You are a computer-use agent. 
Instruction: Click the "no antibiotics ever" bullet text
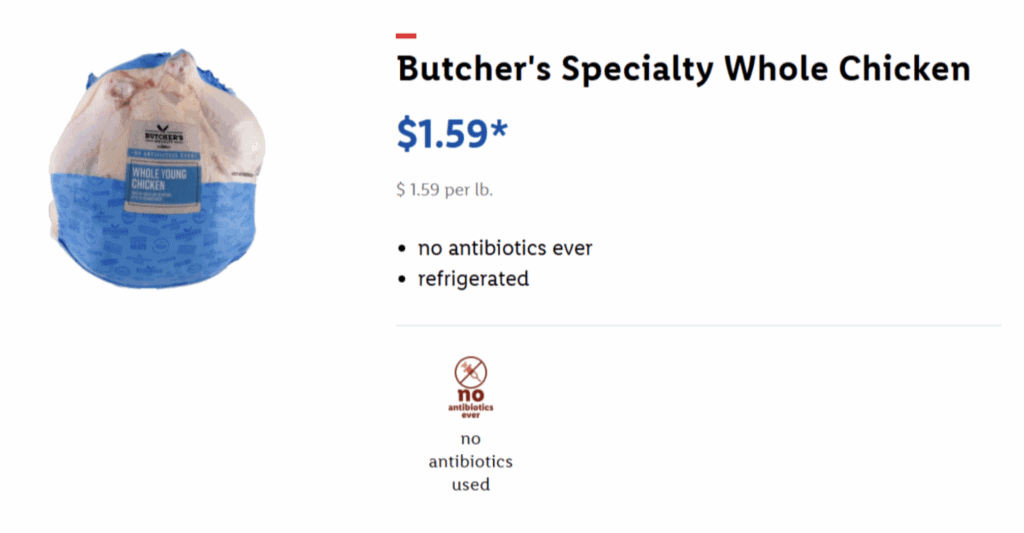[x=505, y=248]
